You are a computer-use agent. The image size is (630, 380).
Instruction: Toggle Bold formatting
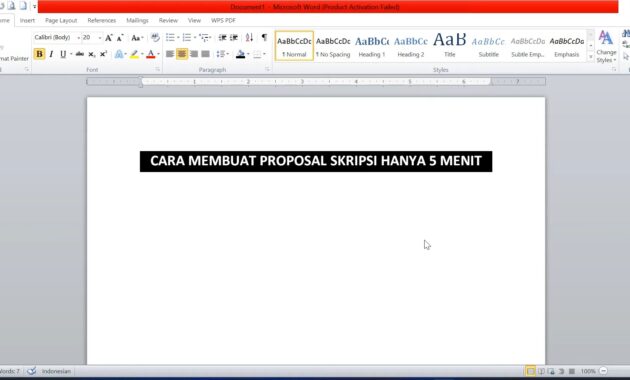[39, 54]
